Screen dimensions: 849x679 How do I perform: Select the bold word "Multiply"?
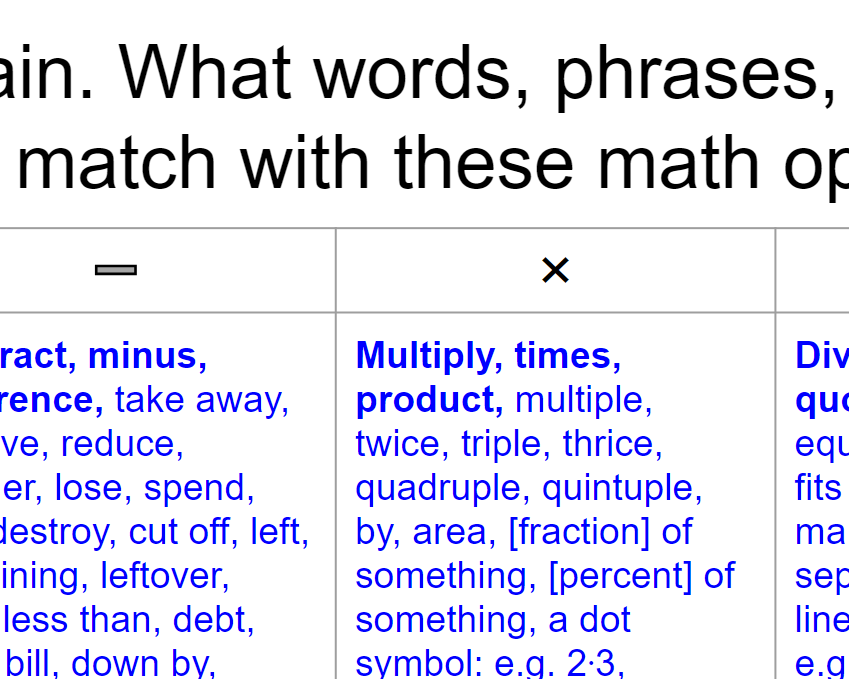(425, 356)
